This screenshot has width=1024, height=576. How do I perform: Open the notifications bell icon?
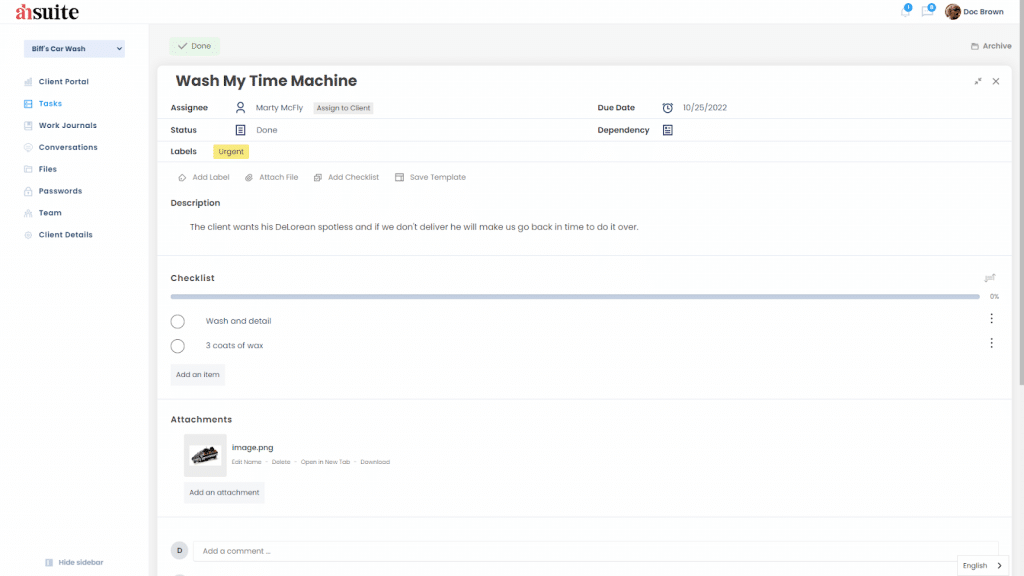click(x=905, y=11)
